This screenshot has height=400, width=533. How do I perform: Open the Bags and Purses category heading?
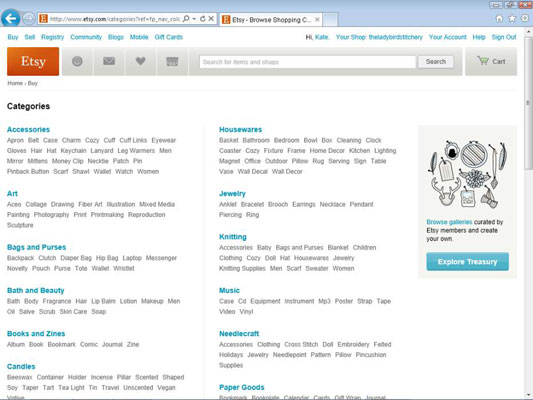(x=37, y=247)
